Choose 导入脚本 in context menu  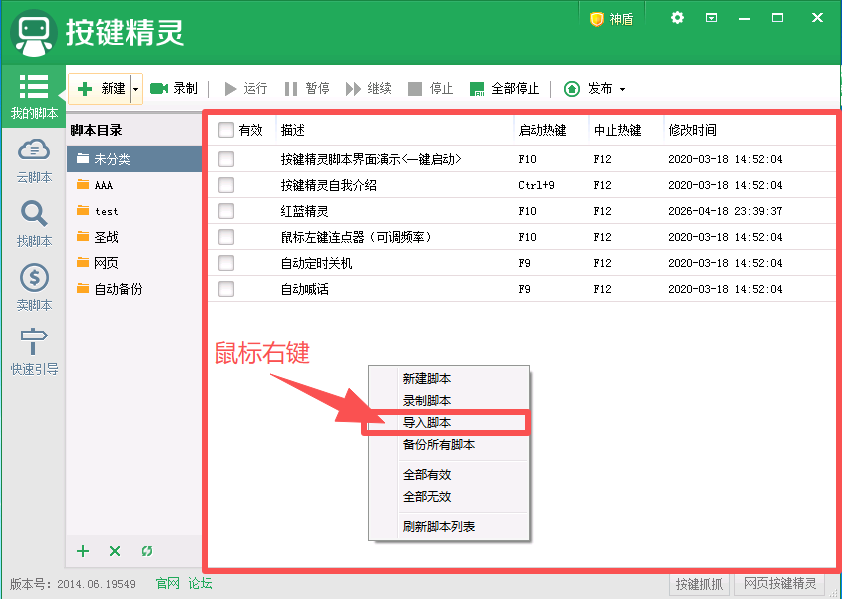click(x=449, y=423)
